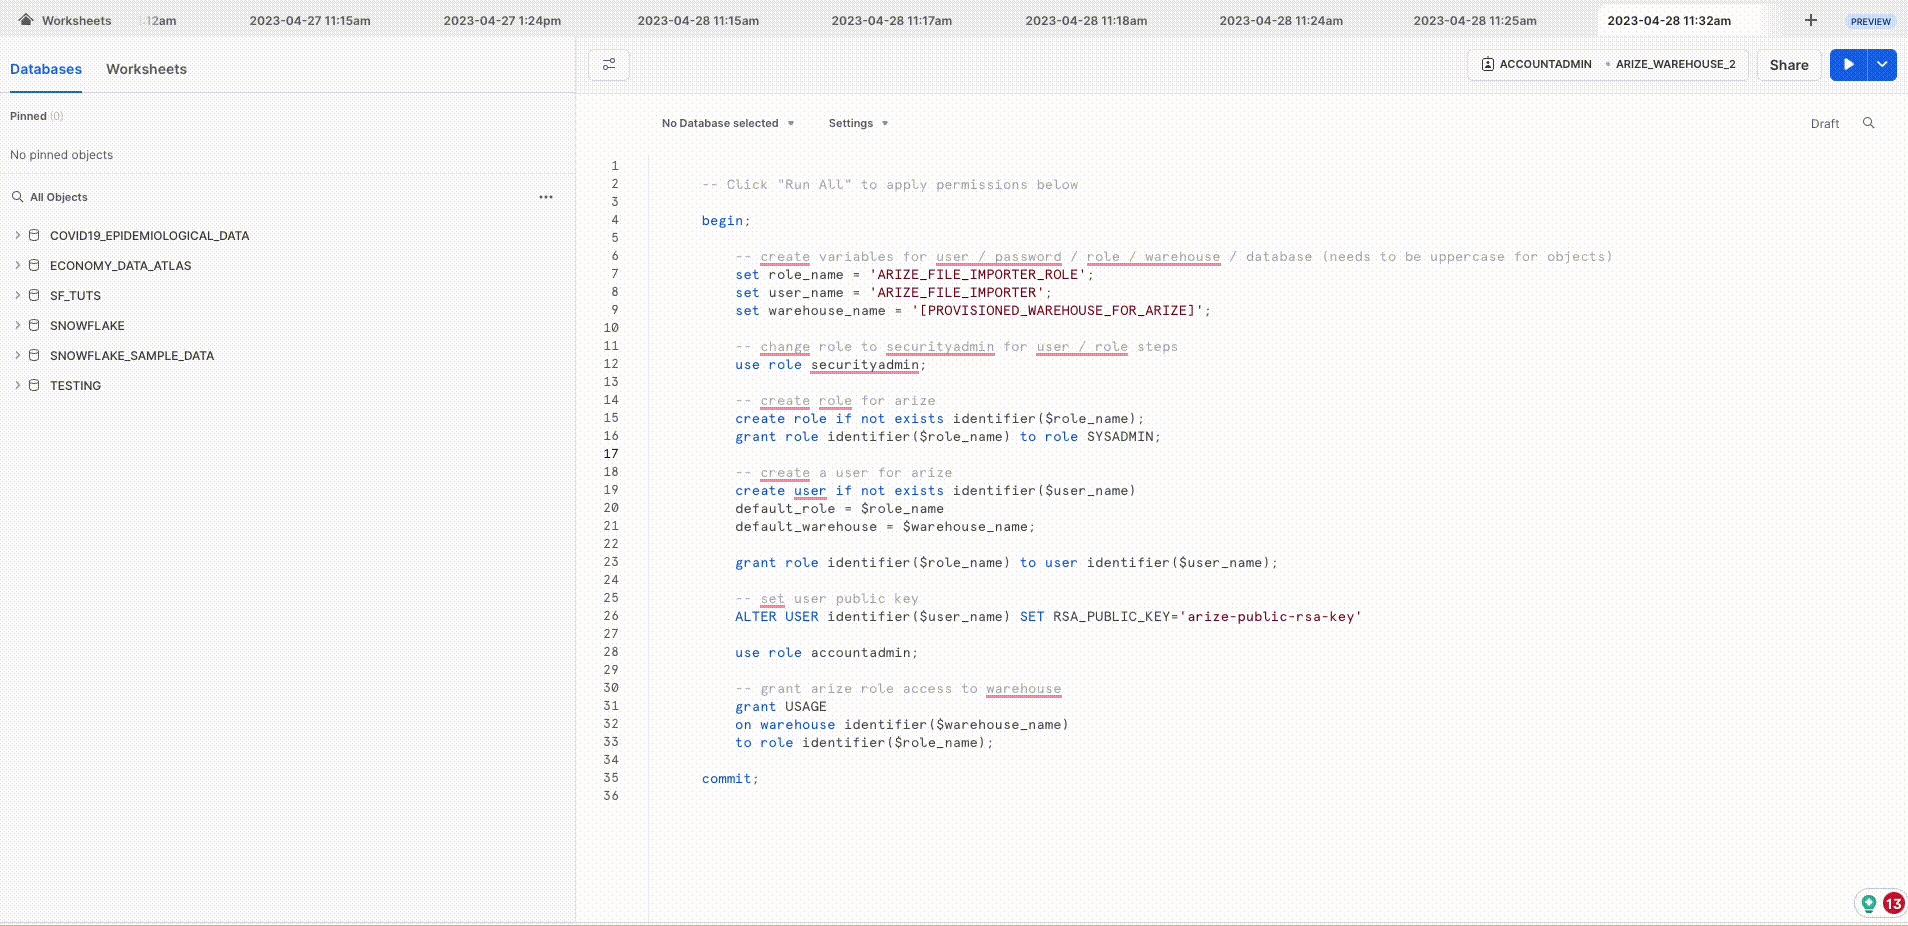Screen dimensions: 1908x926
Task: Click the Worksheets home icon
Action: 26,20
